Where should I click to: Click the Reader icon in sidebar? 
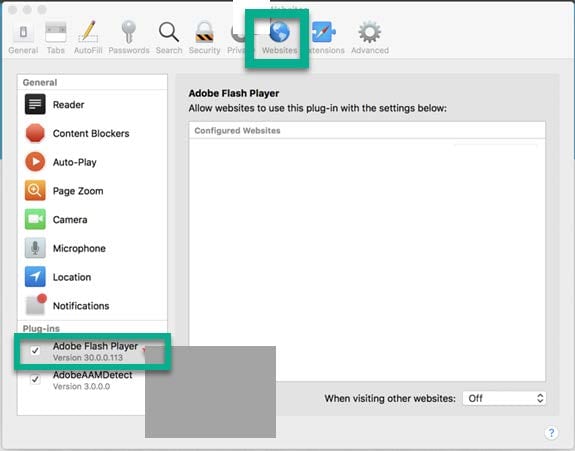[x=35, y=104]
